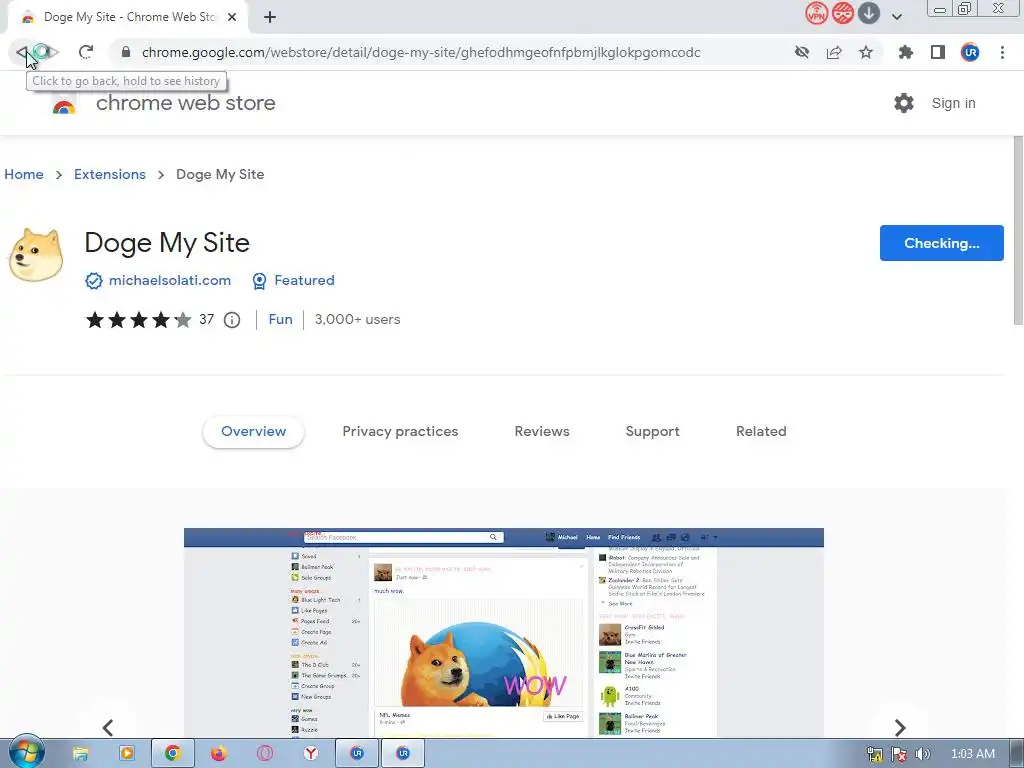
Task: Open downloads arrow icon in title bar
Action: (x=869, y=13)
